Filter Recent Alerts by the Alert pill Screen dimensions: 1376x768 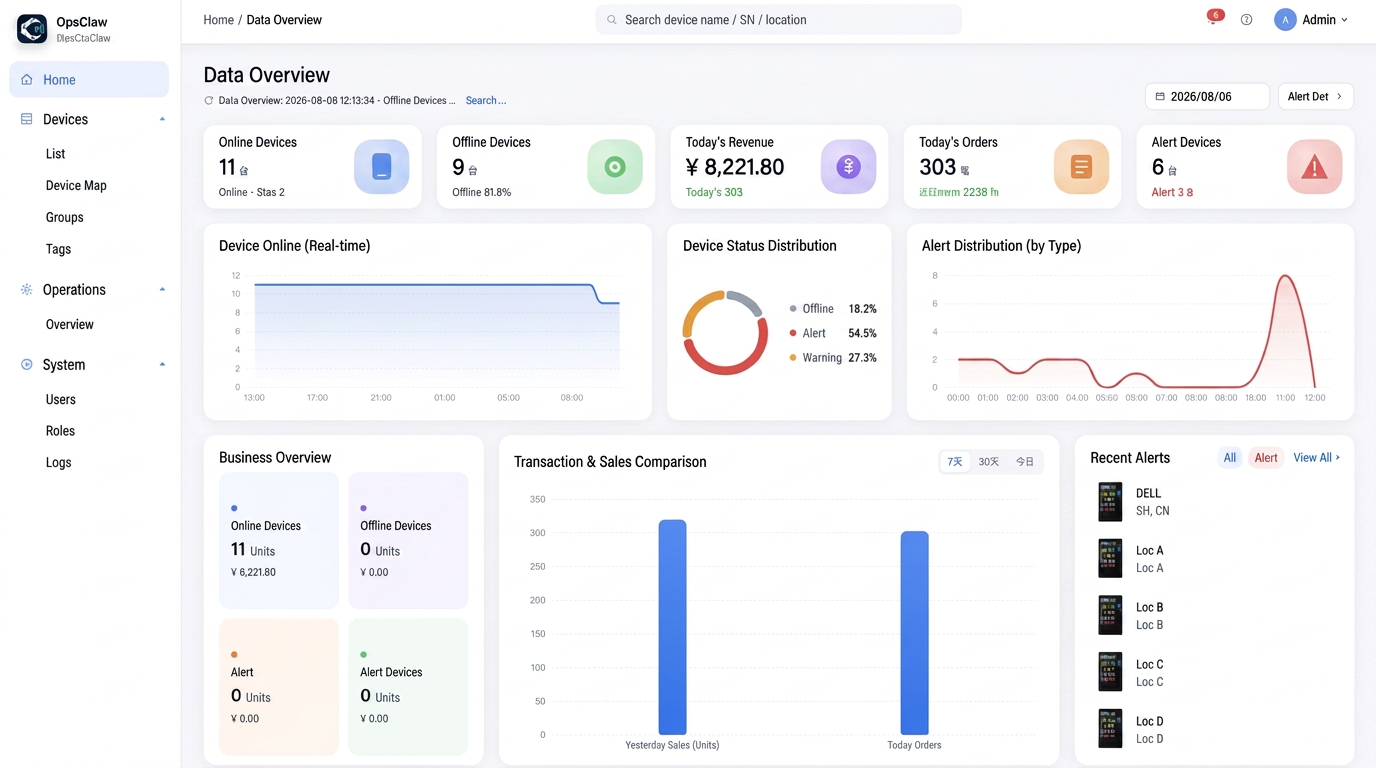1266,458
